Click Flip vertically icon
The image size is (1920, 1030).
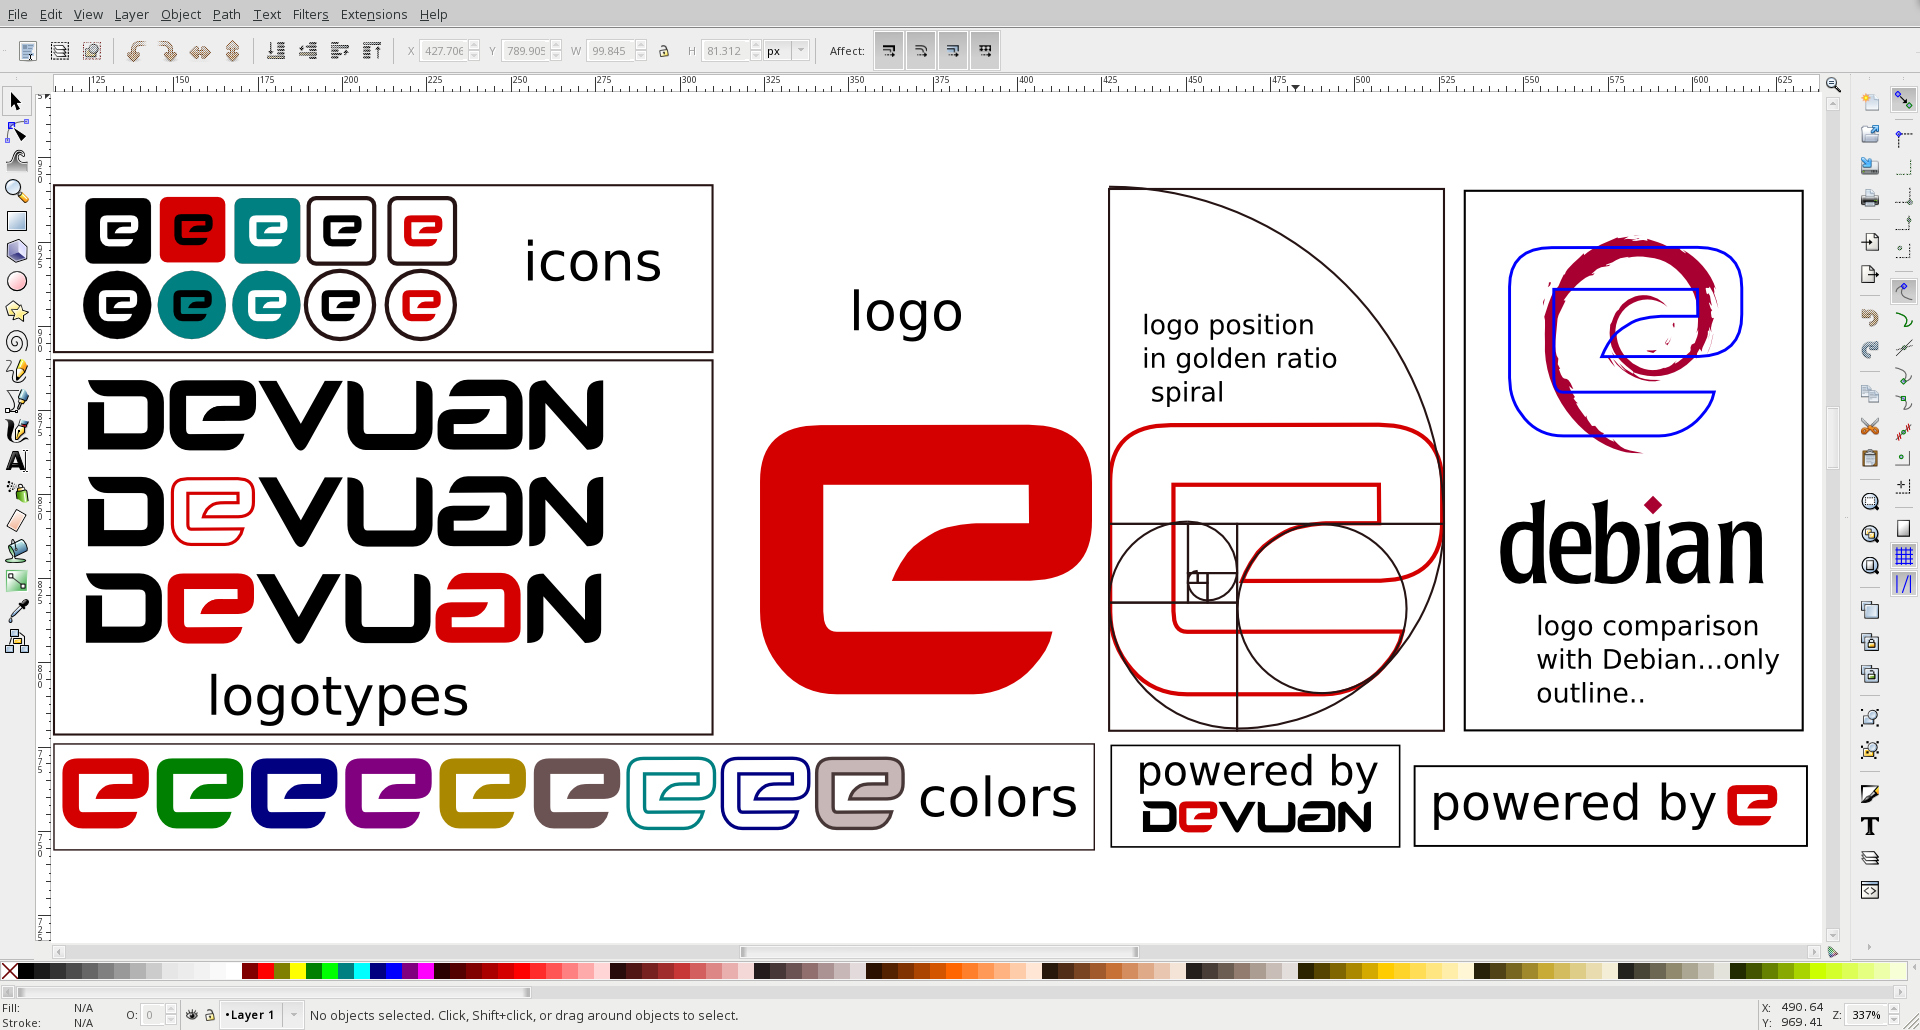point(232,51)
